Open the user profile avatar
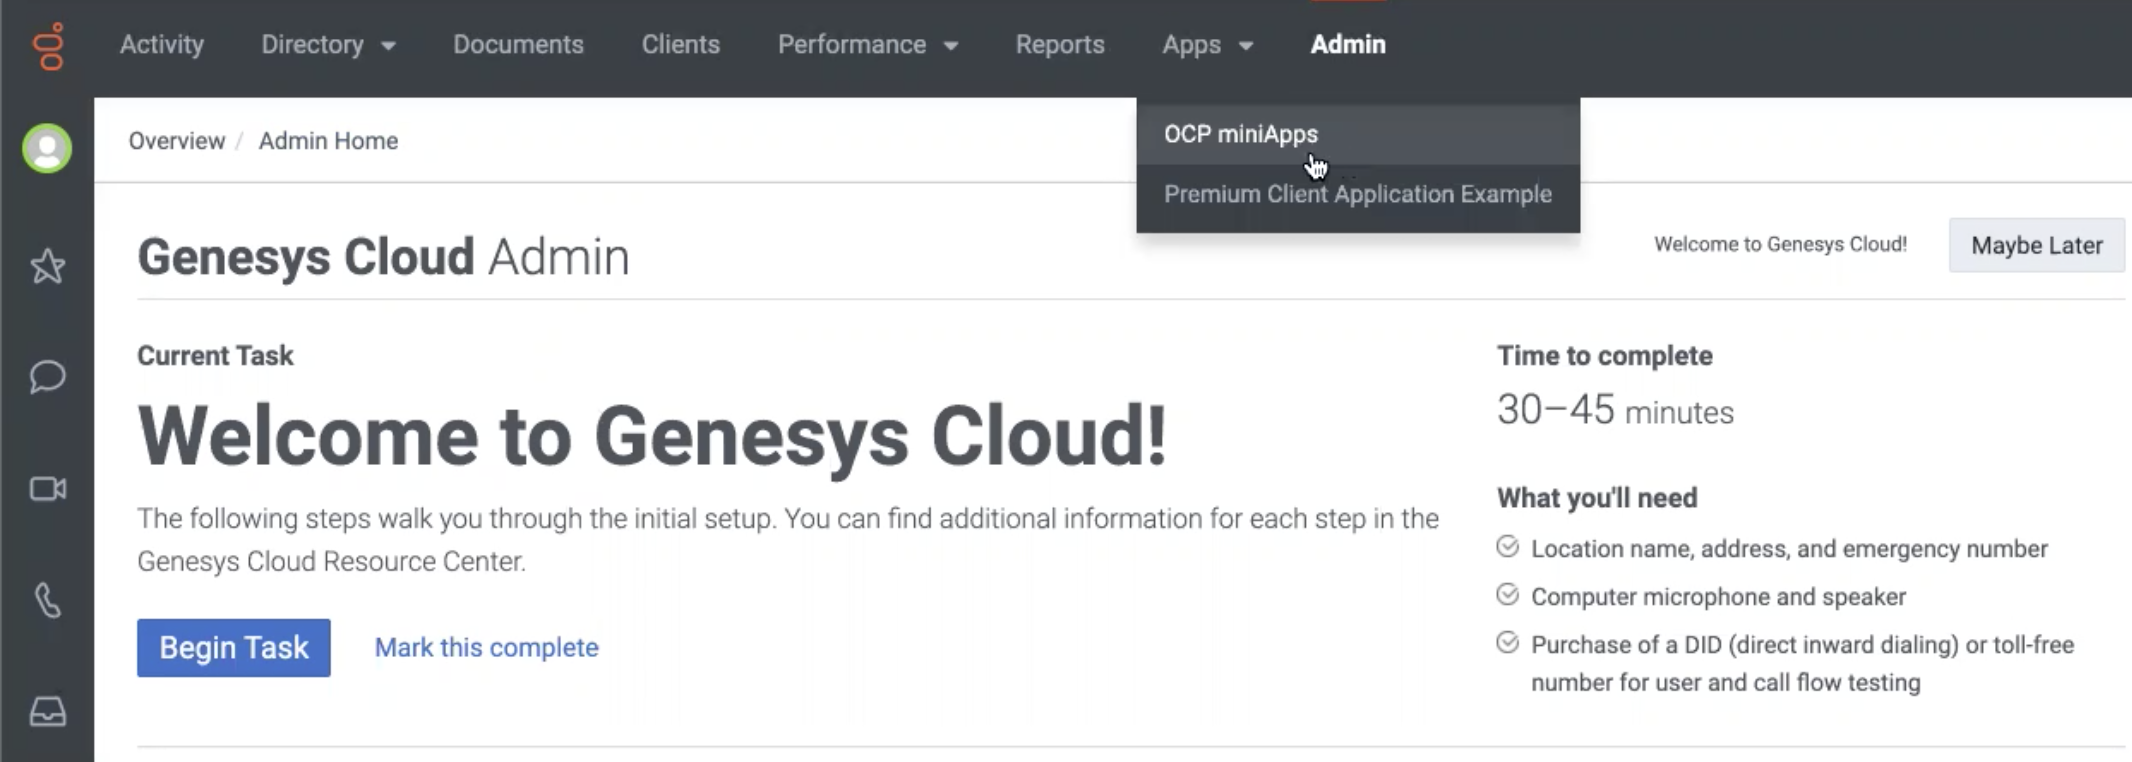Image resolution: width=2132 pixels, height=762 pixels. coord(47,149)
